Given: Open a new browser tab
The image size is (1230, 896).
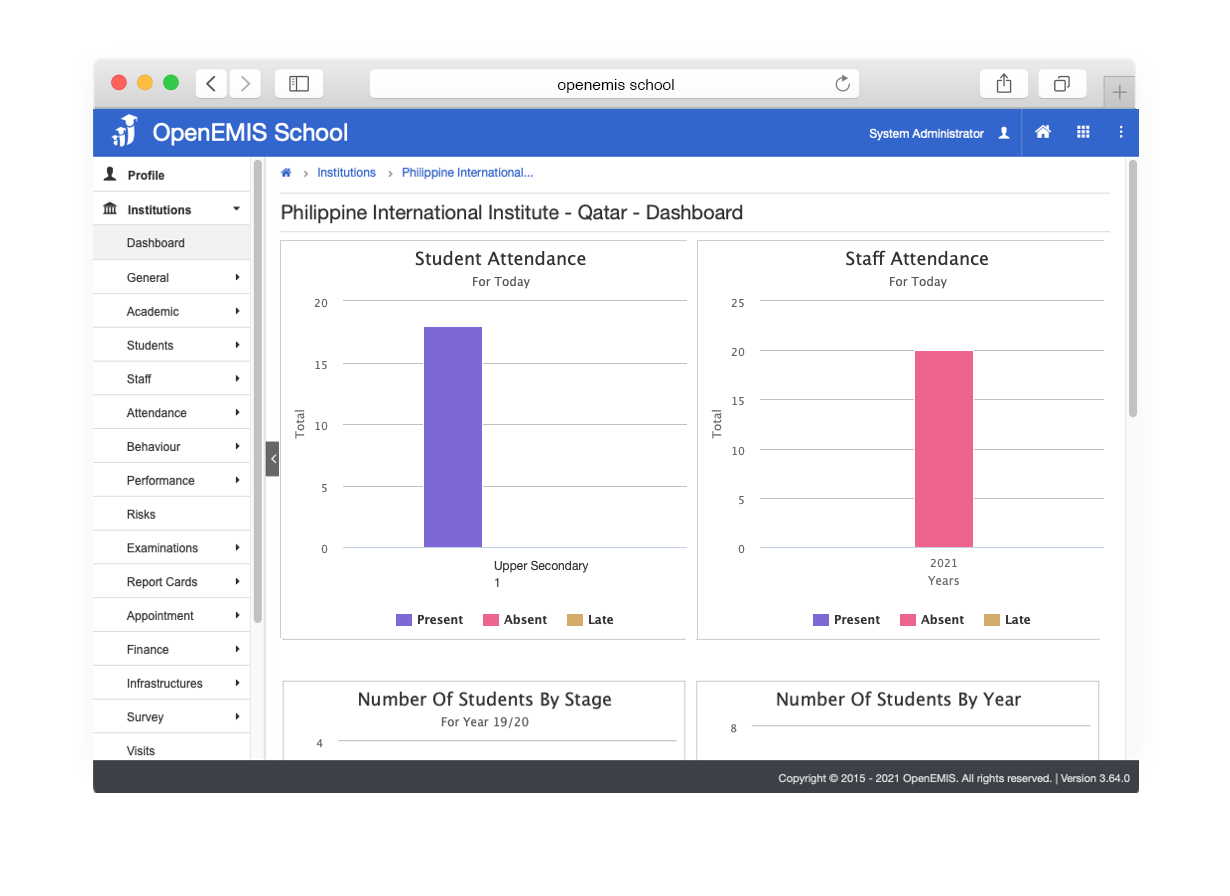Looking at the screenshot, I should pos(1119,92).
